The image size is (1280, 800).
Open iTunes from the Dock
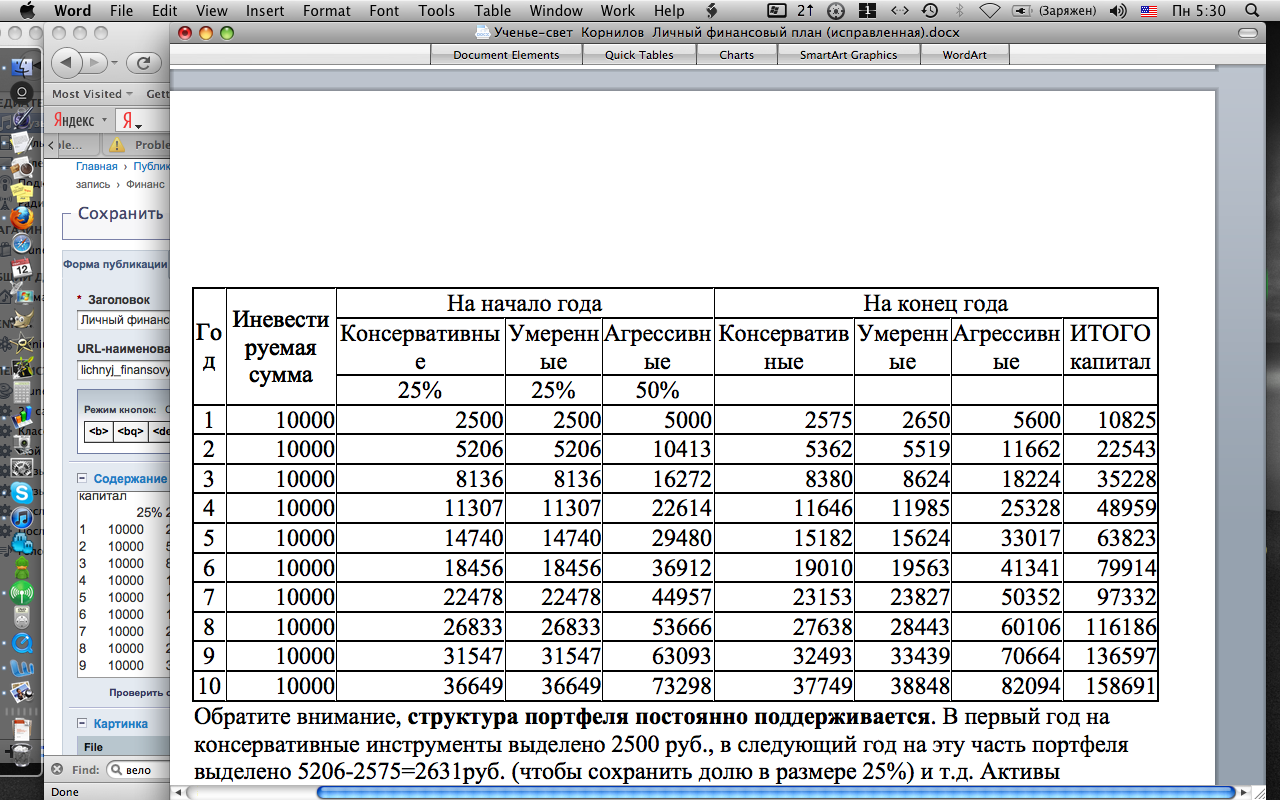click(x=21, y=518)
